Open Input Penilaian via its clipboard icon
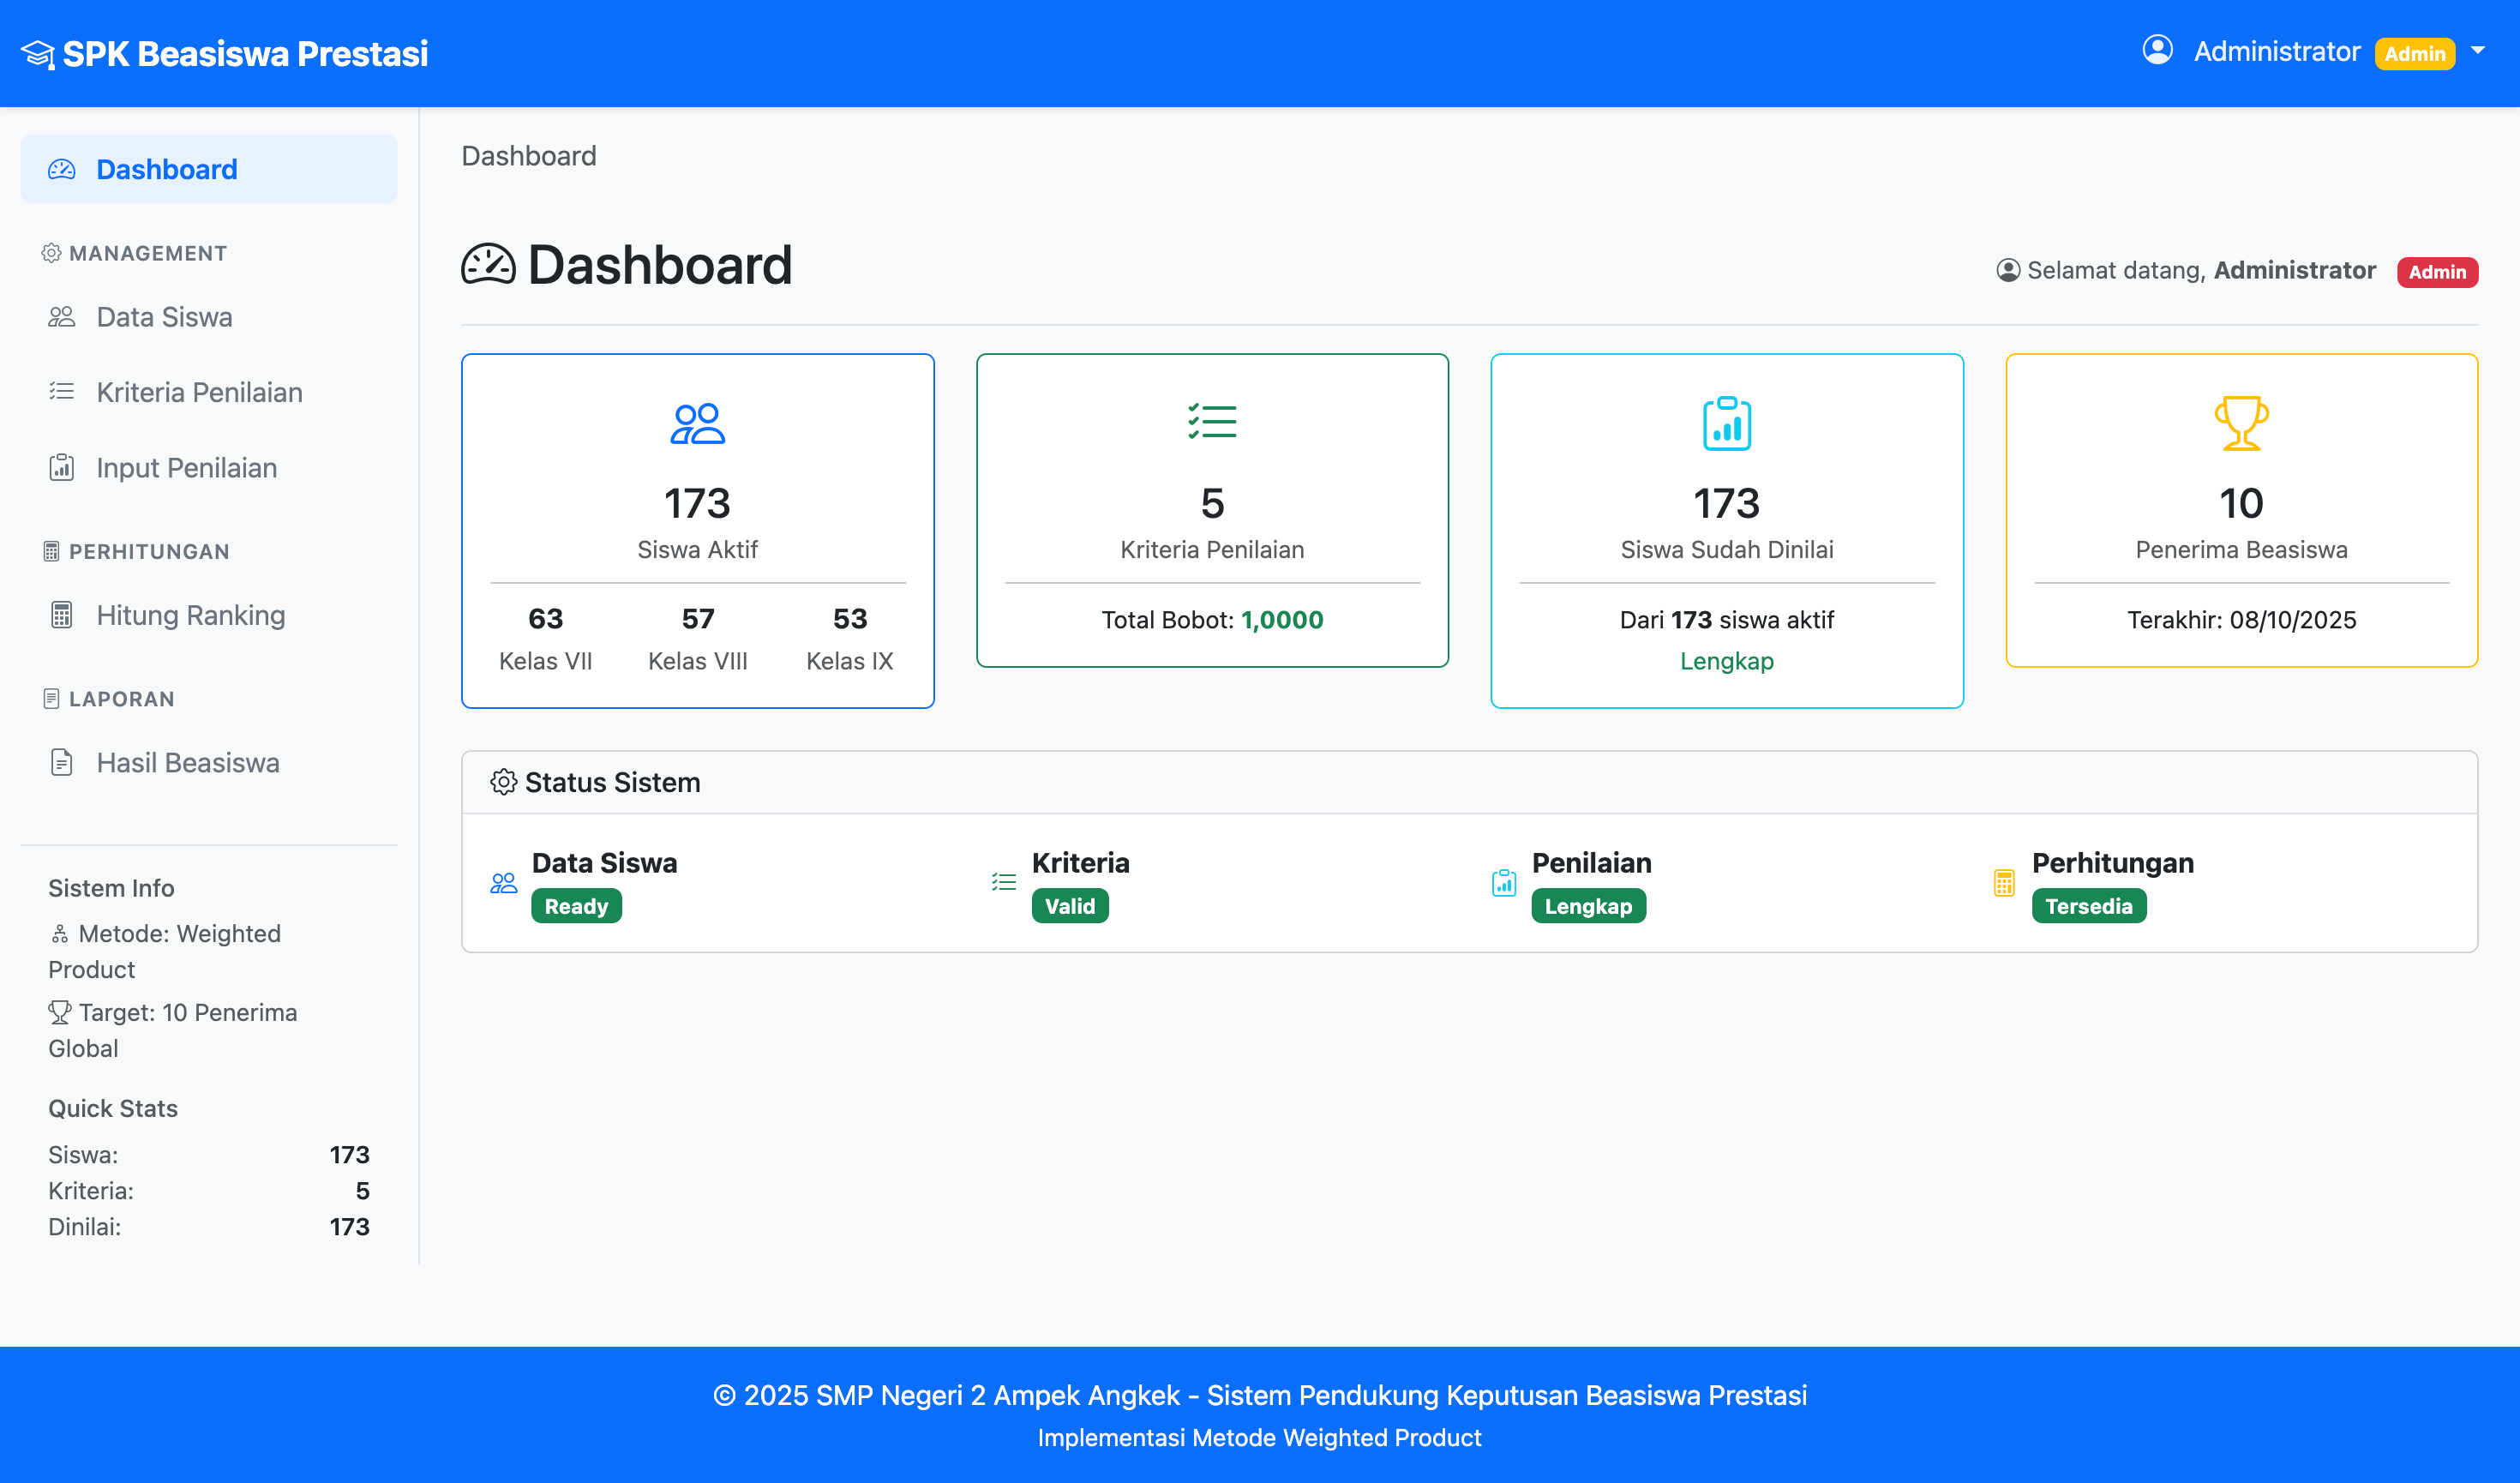Screen dimensions: 2520x1483 61,467
